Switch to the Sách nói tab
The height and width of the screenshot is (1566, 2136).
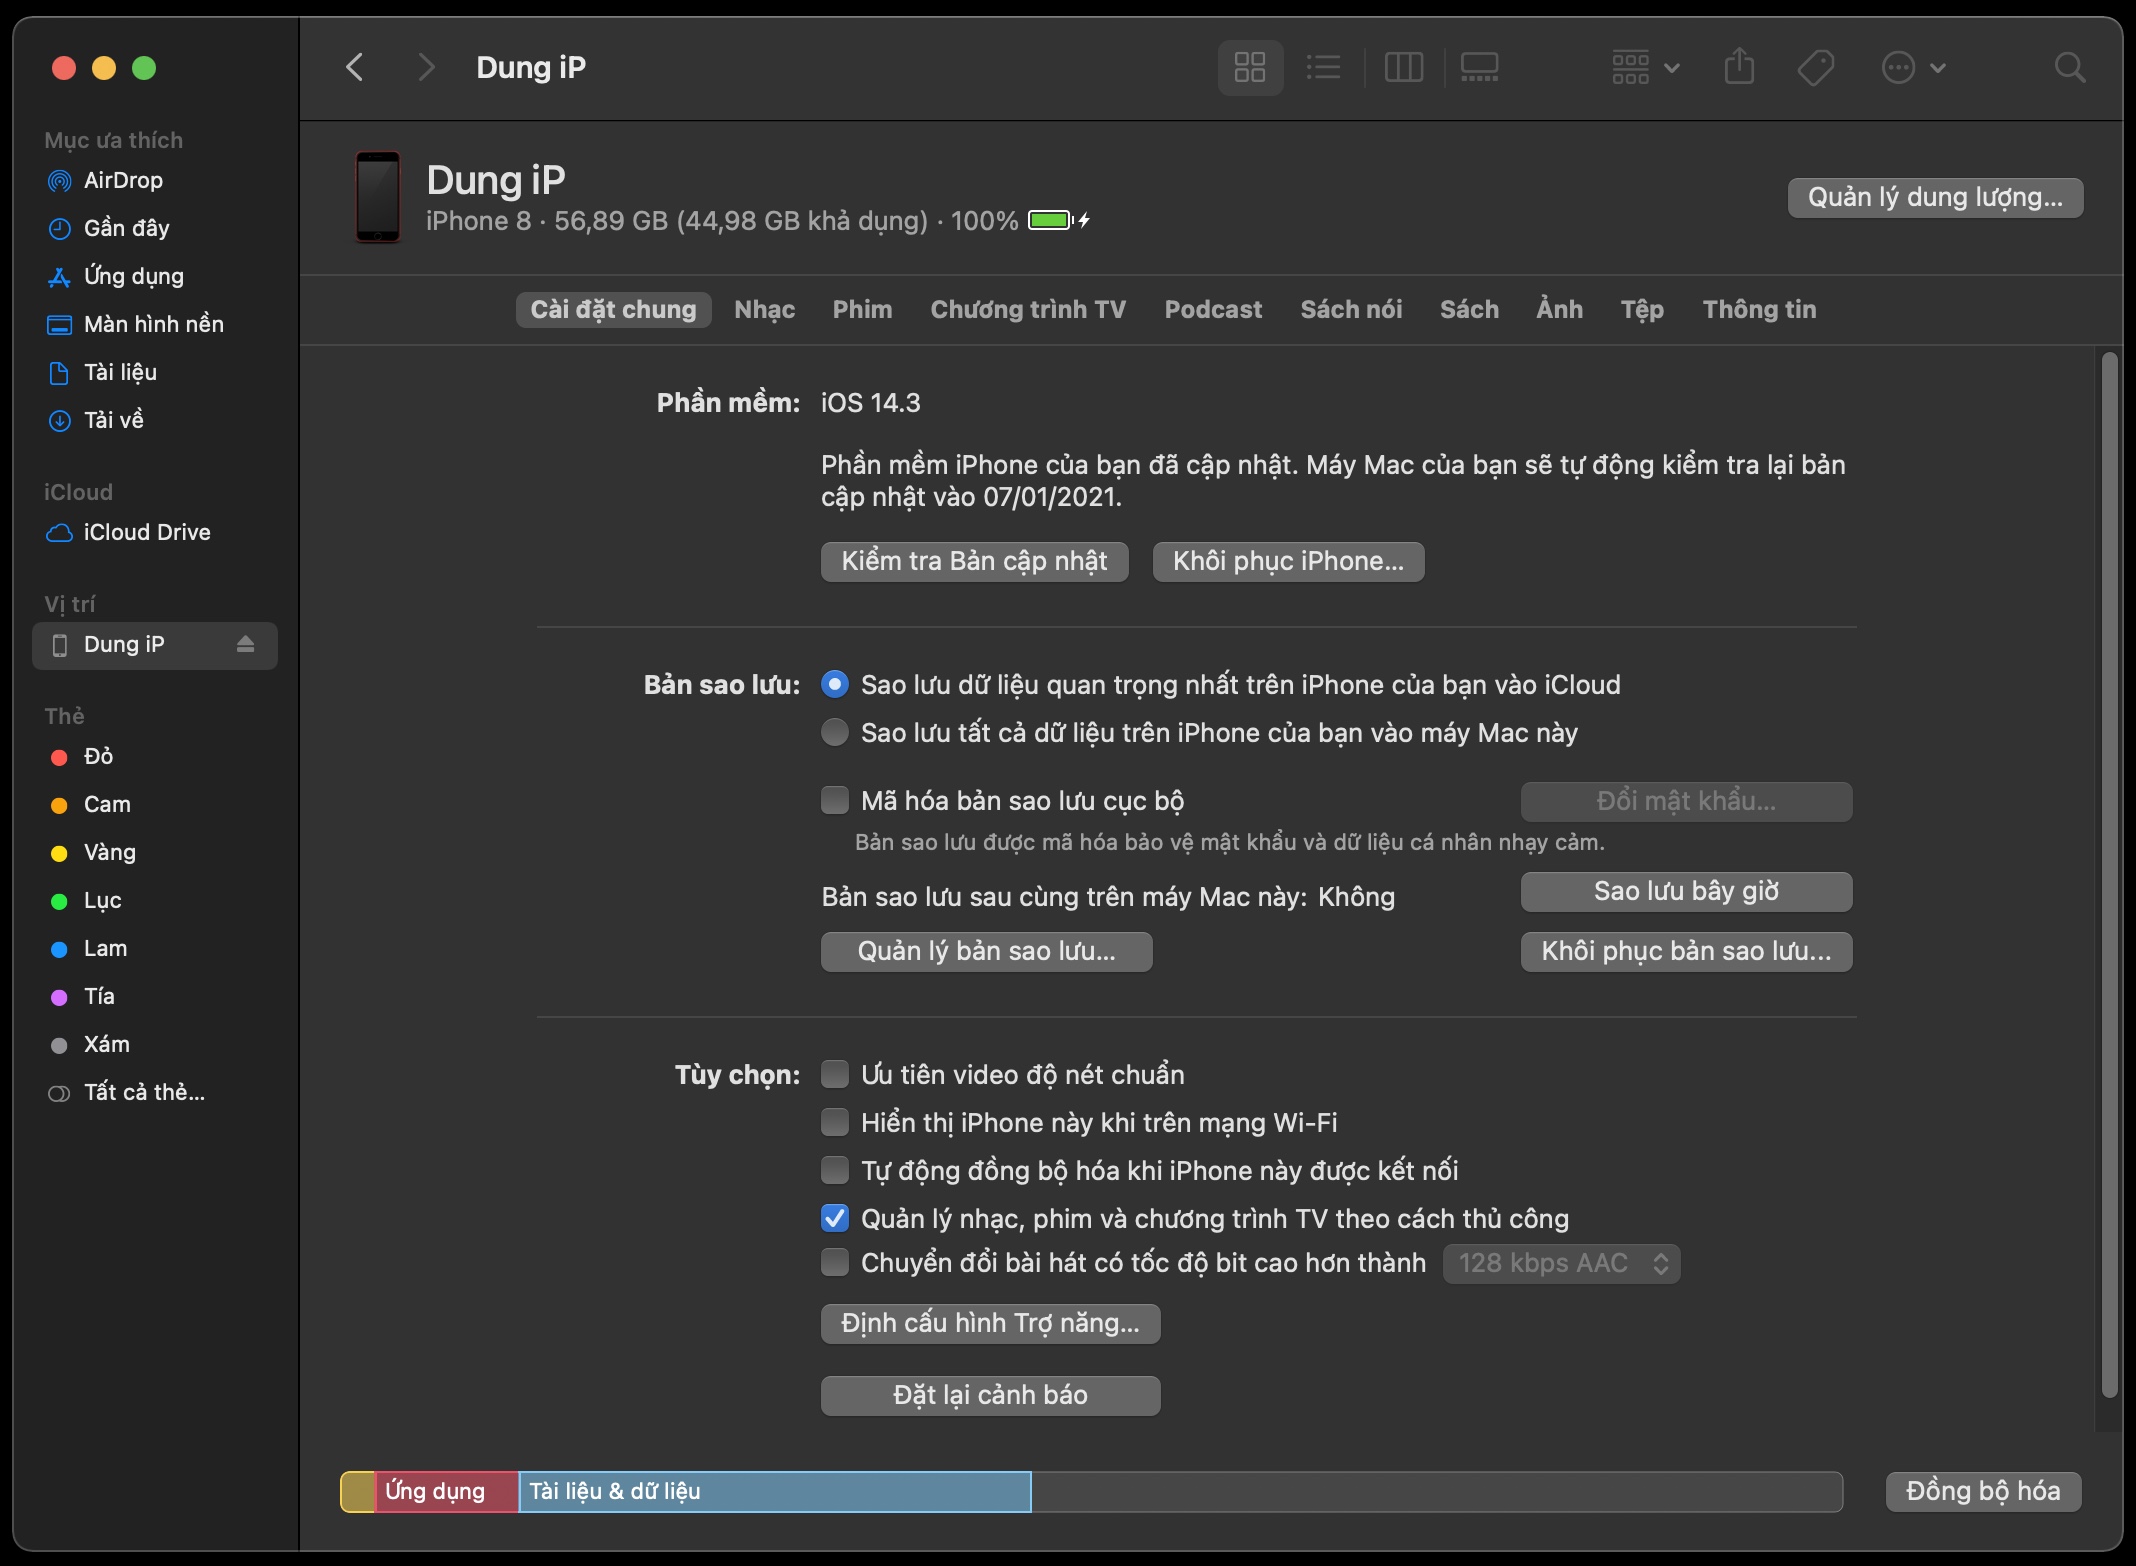pyautogui.click(x=1351, y=310)
